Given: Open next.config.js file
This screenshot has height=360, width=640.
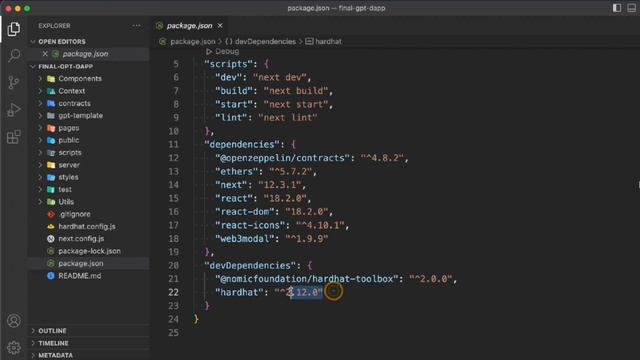Looking at the screenshot, I should tap(81, 238).
